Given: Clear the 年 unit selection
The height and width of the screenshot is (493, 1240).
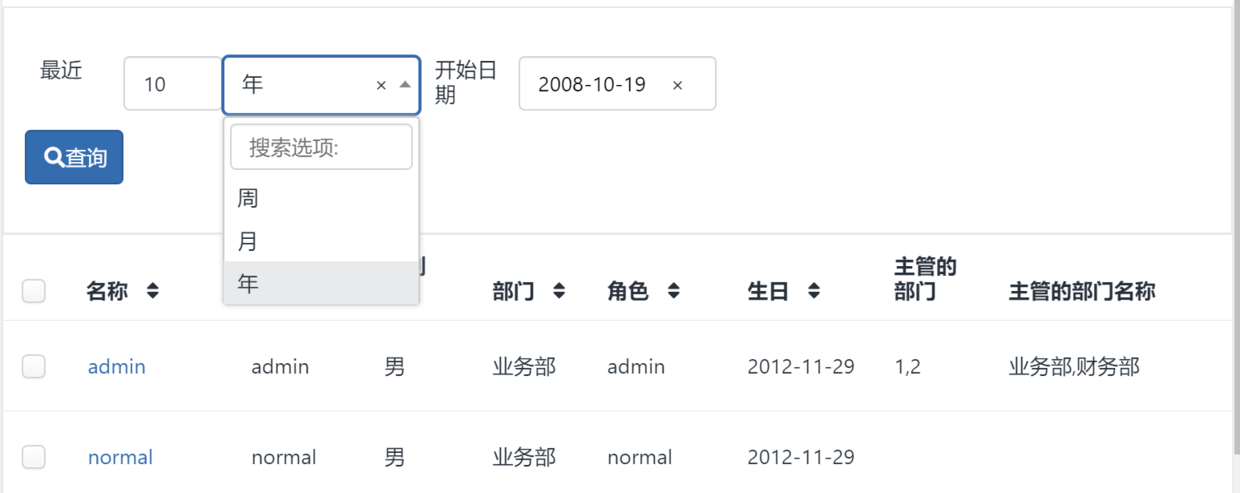Looking at the screenshot, I should pyautogui.click(x=381, y=86).
